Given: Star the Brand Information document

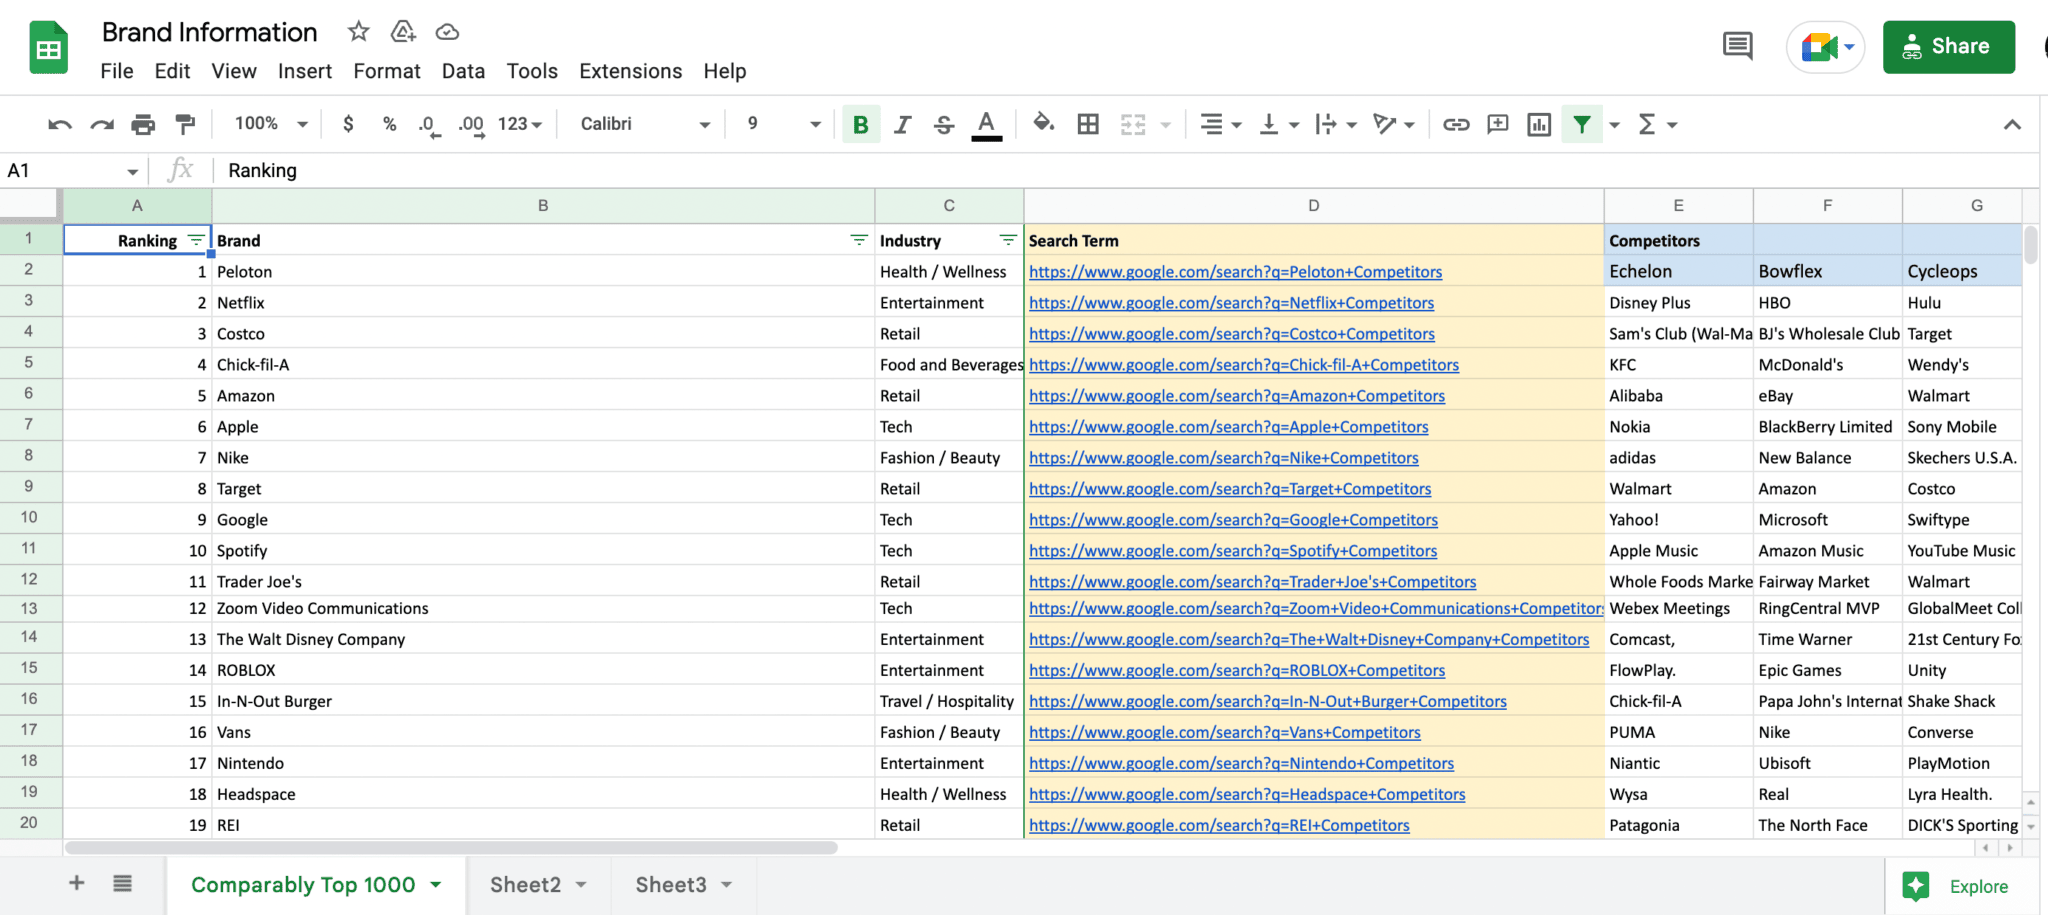Looking at the screenshot, I should coord(358,32).
